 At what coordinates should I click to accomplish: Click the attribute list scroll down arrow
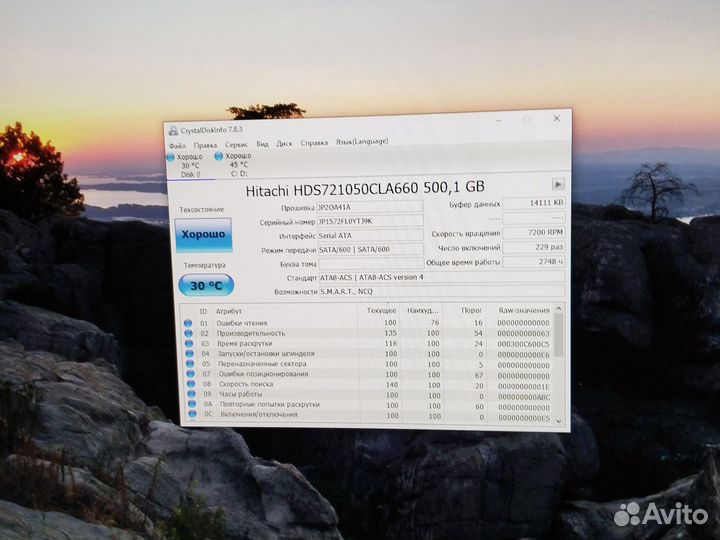[559, 421]
